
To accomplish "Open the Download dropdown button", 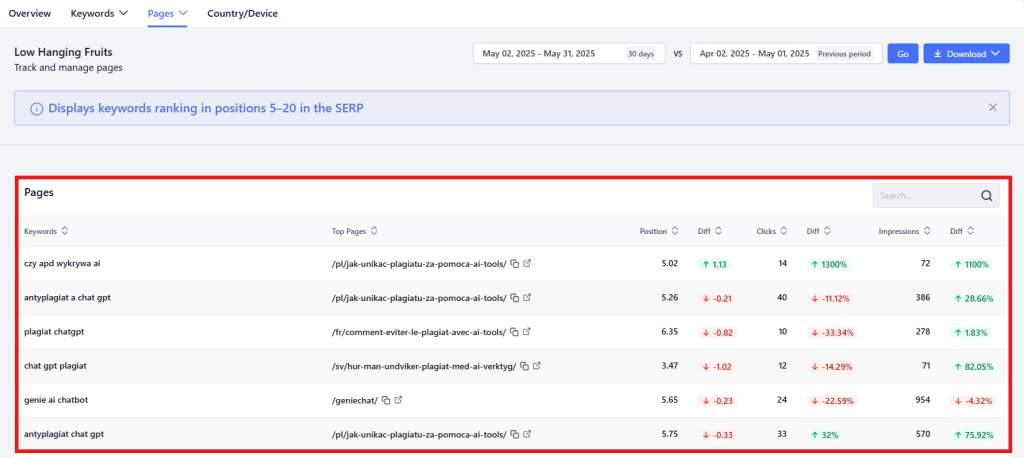I will pos(966,54).
